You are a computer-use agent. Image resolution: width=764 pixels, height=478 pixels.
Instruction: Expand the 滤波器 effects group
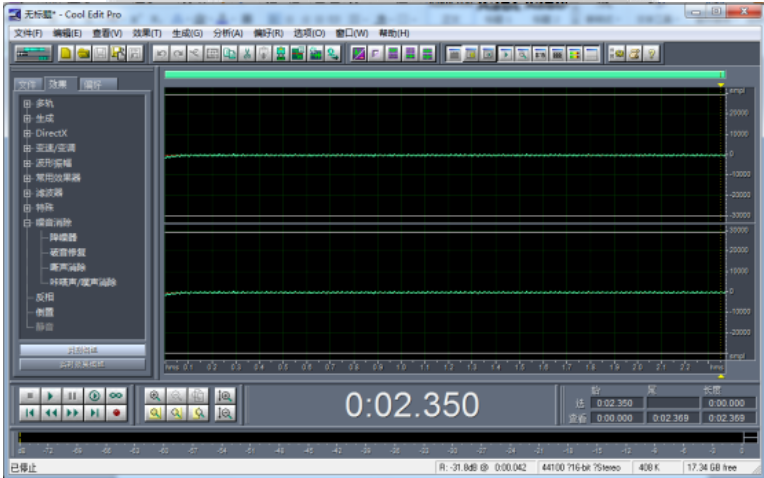tap(27, 192)
